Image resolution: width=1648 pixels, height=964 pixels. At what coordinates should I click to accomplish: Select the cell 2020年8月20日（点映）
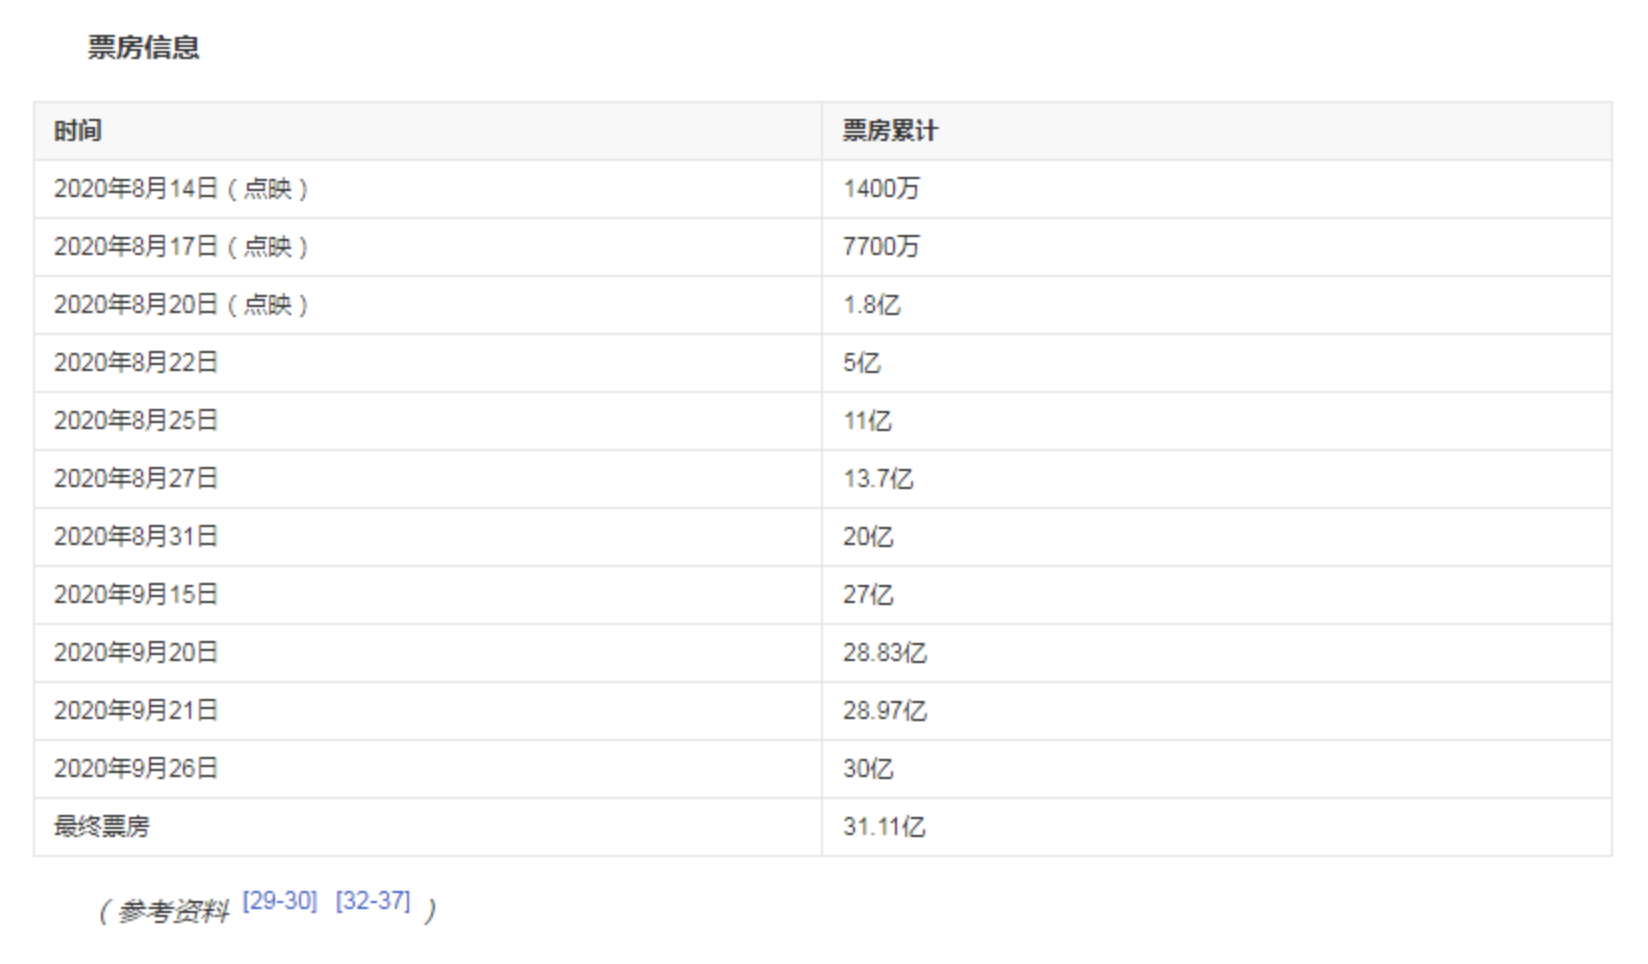coord(428,305)
